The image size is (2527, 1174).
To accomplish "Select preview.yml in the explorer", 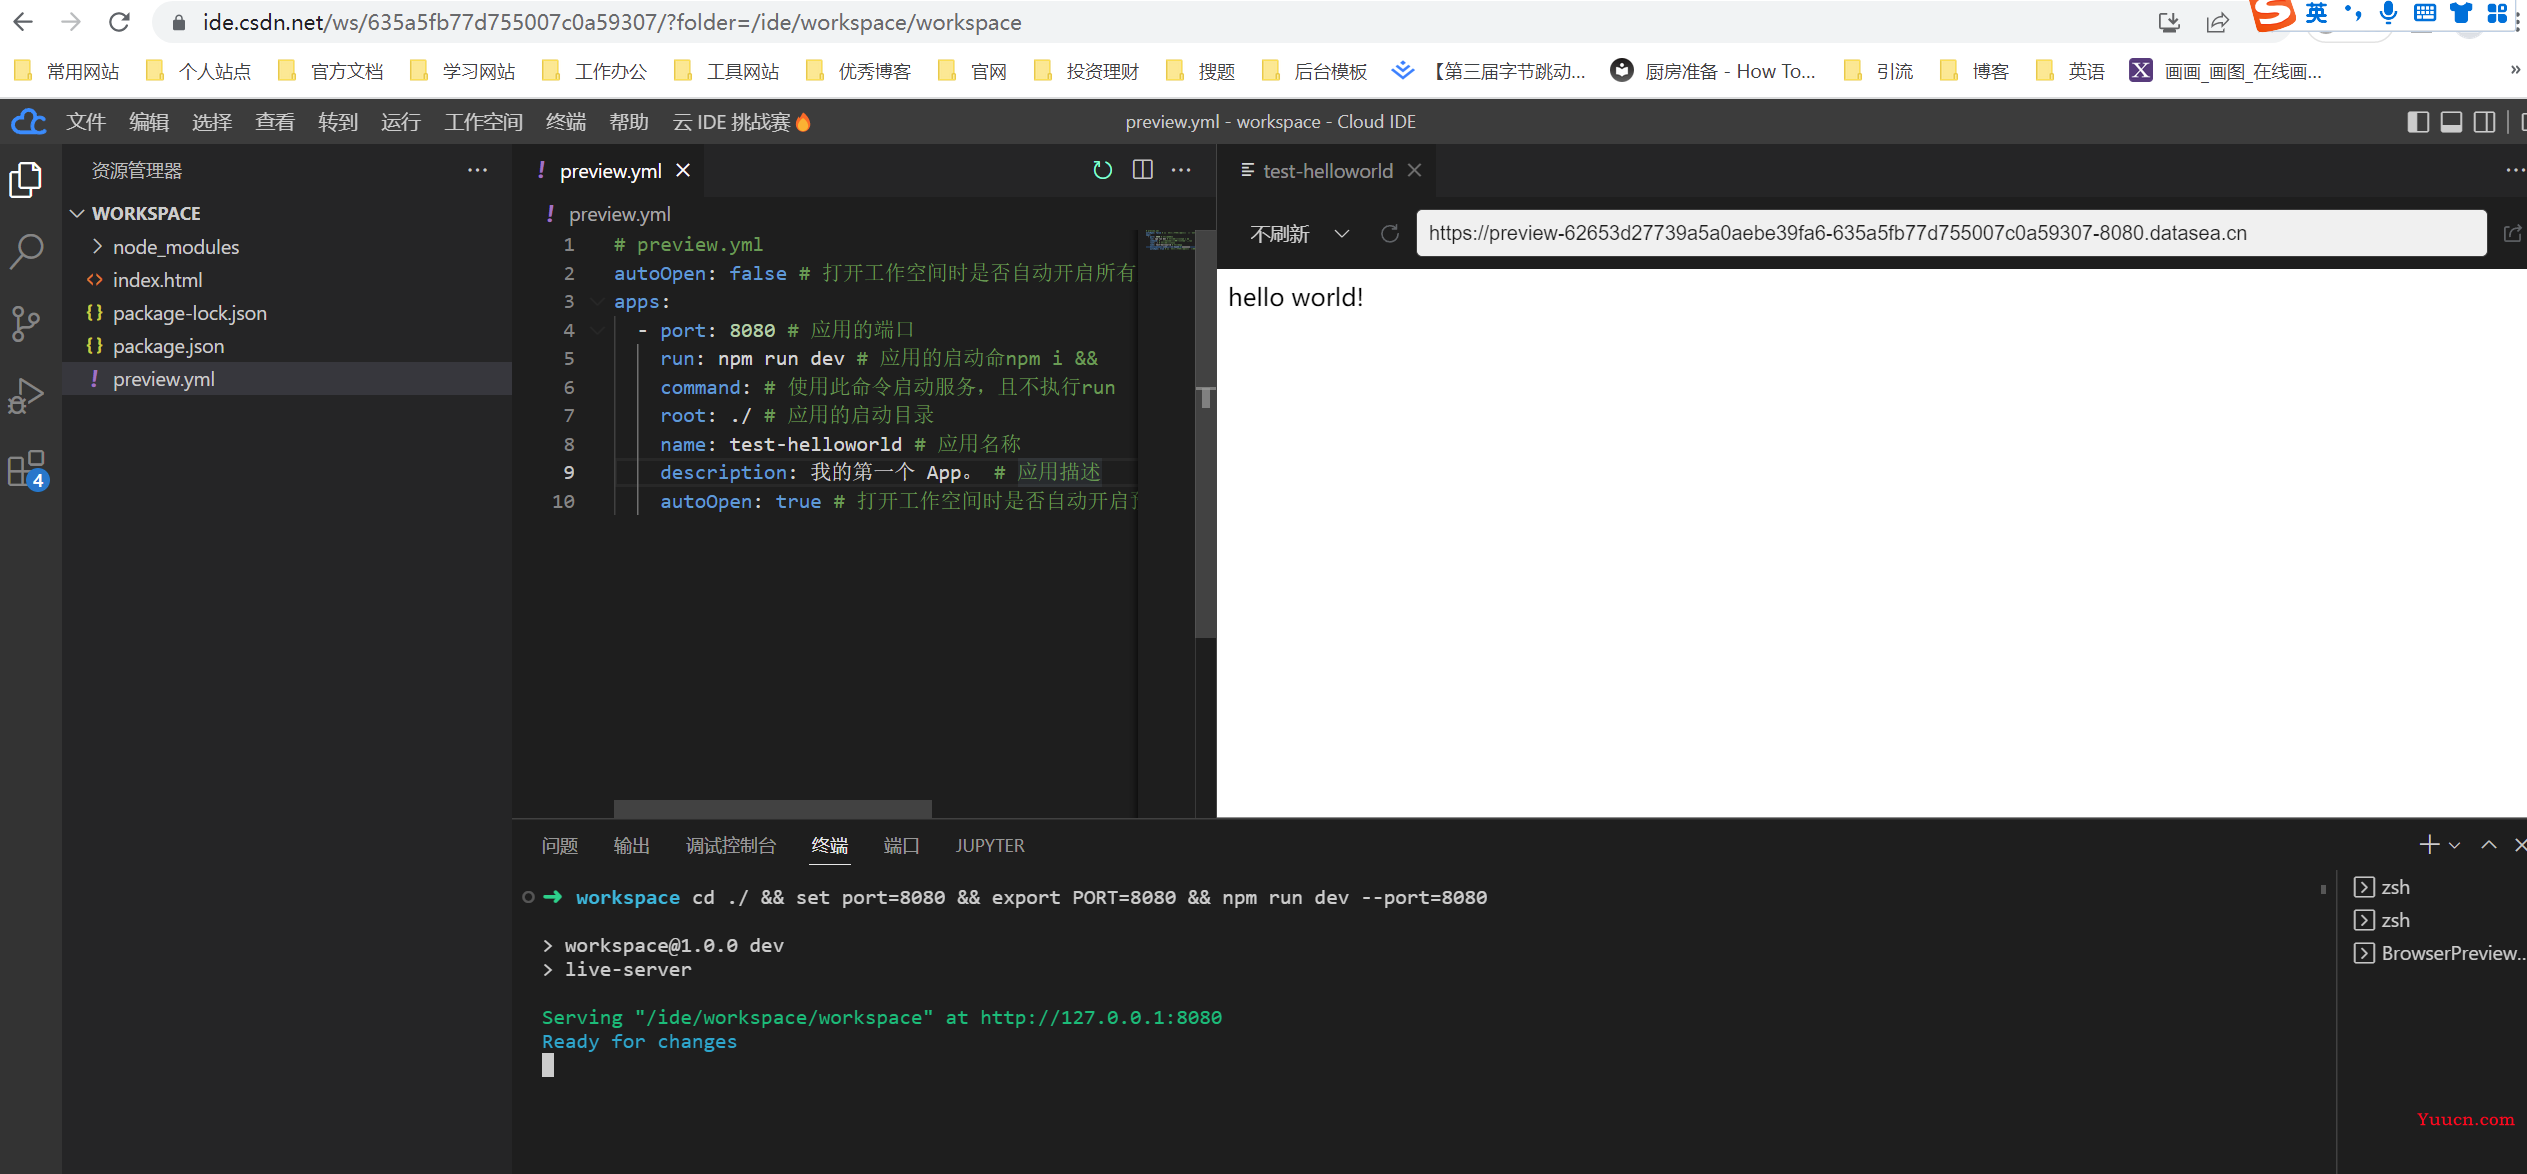I will pyautogui.click(x=287, y=379).
